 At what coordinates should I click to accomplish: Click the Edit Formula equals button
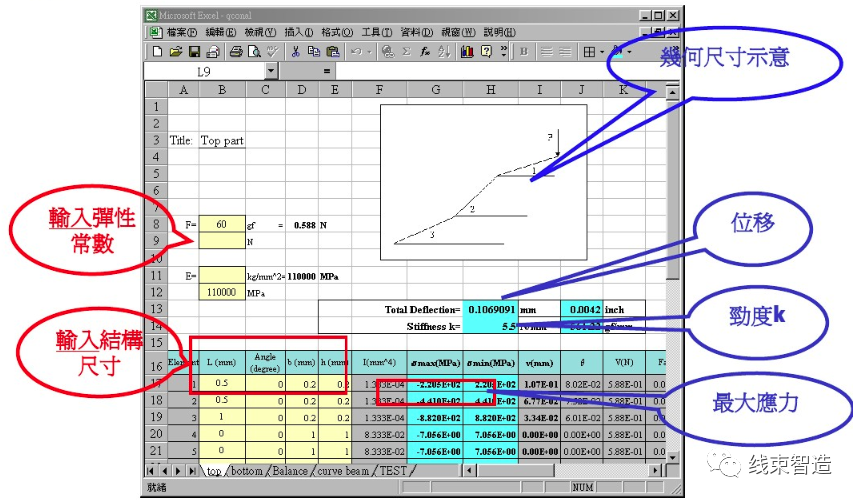point(327,71)
